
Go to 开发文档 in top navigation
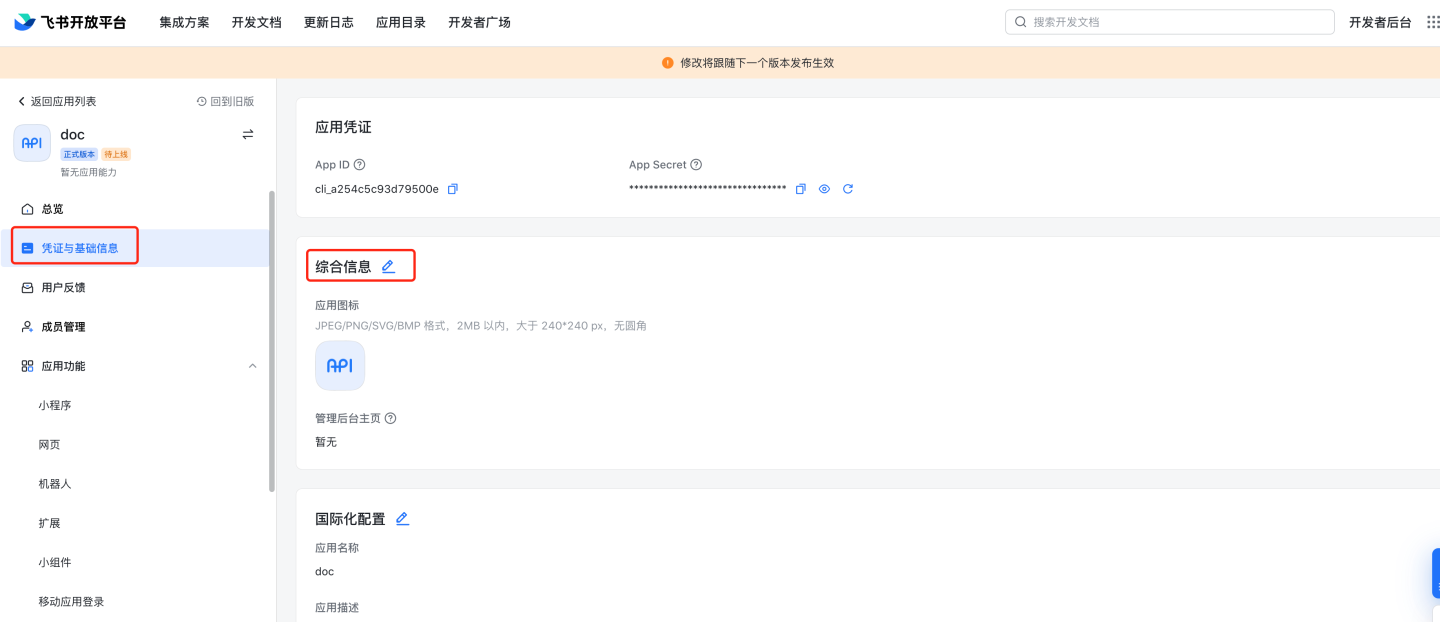tap(256, 22)
